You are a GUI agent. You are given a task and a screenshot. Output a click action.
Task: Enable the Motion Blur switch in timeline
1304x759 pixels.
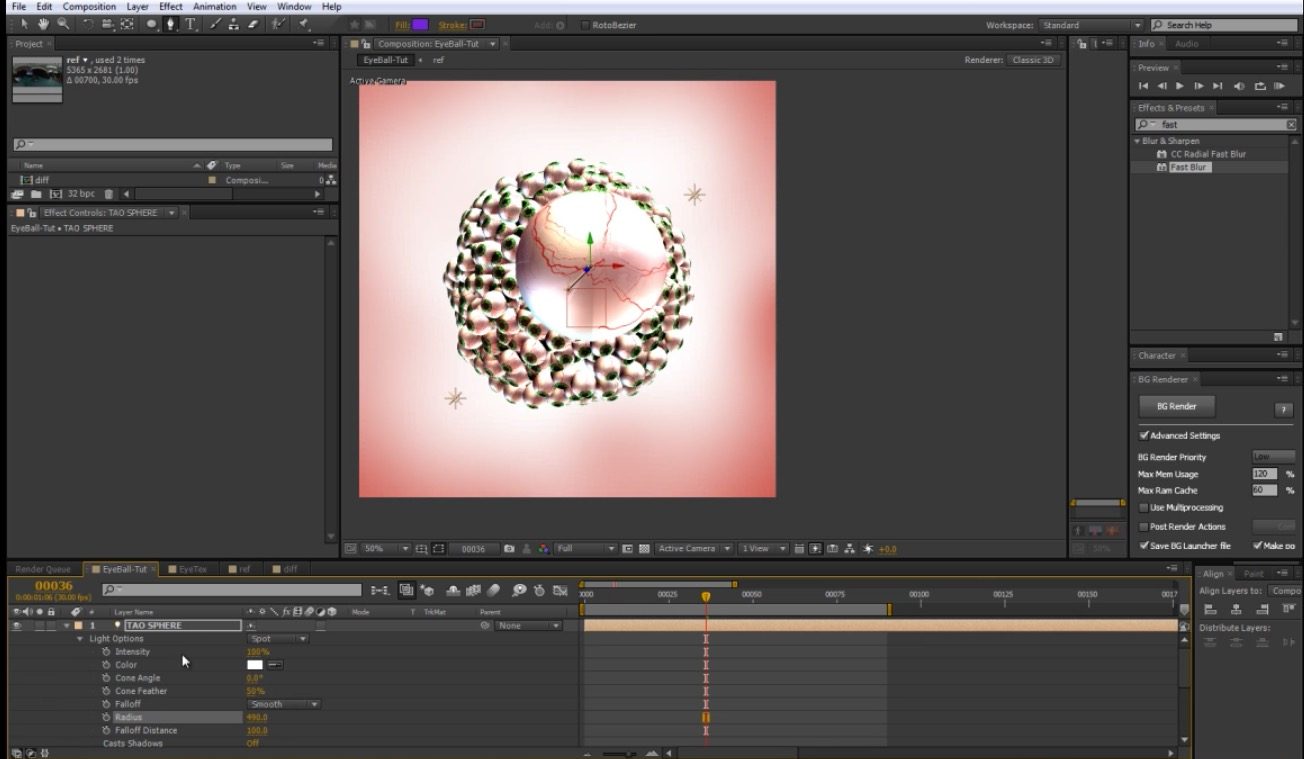click(x=493, y=591)
